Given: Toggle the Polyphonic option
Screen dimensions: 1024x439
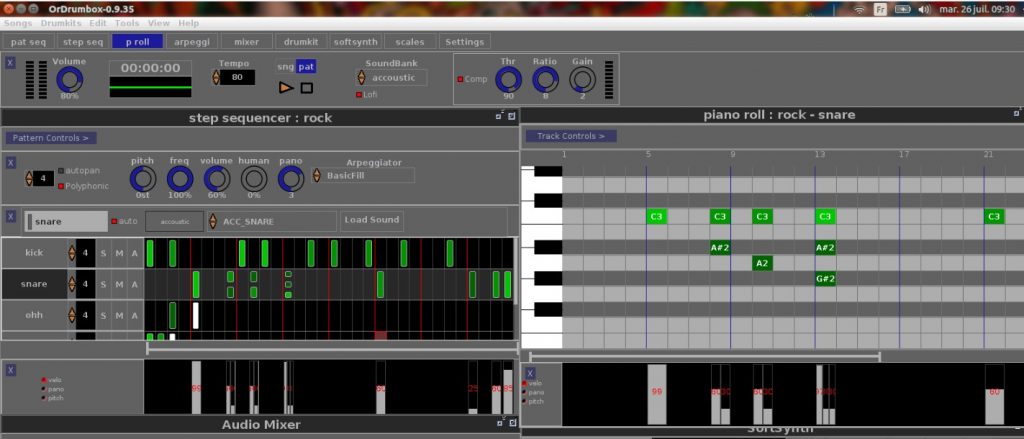Looking at the screenshot, I should (x=61, y=186).
